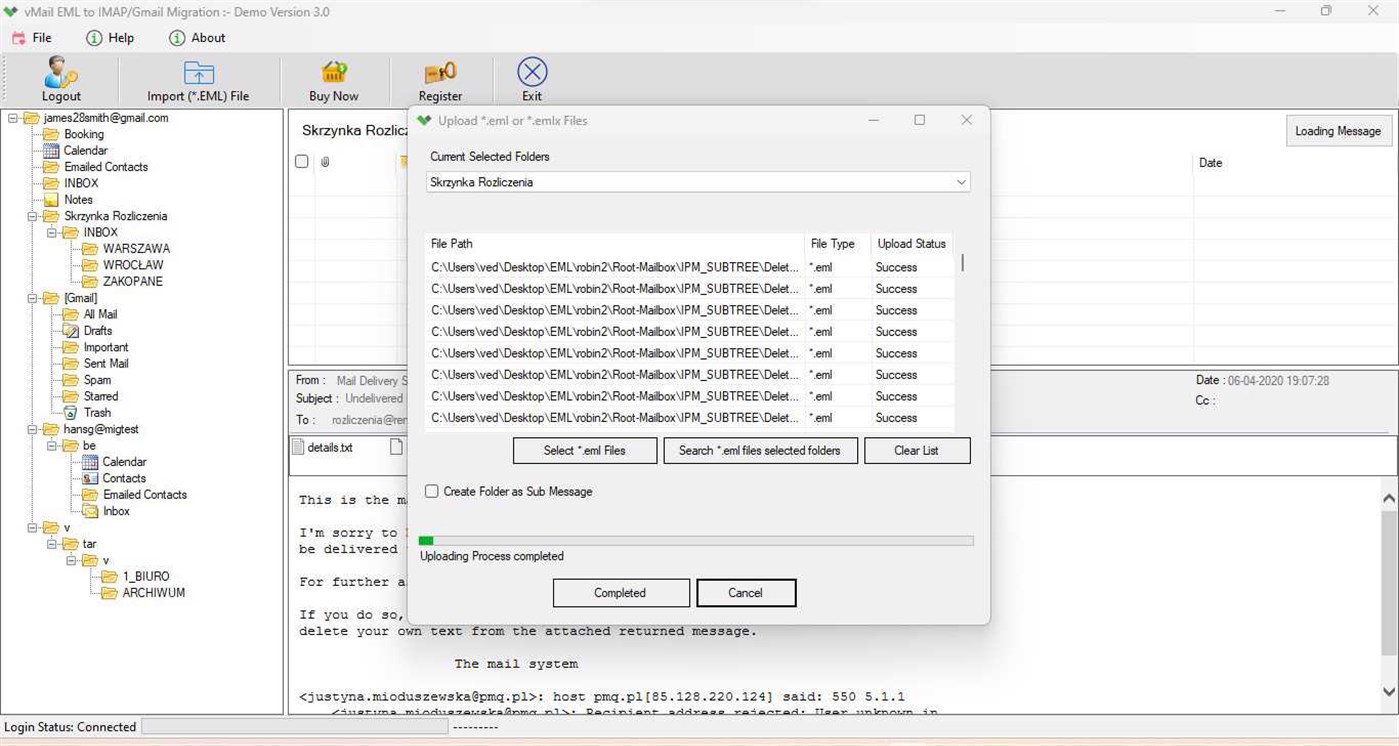The image size is (1399, 746).
Task: Open the Current Selected Folders dropdown
Action: [960, 182]
